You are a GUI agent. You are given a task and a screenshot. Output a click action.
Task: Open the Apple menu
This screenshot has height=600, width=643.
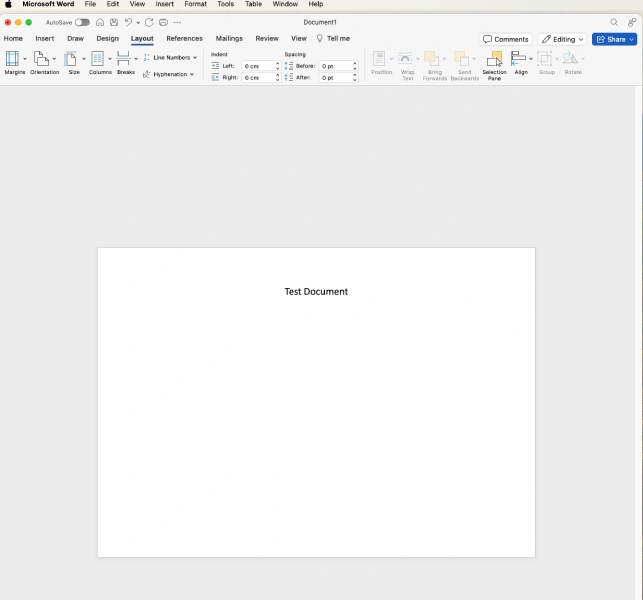click(x=8, y=4)
